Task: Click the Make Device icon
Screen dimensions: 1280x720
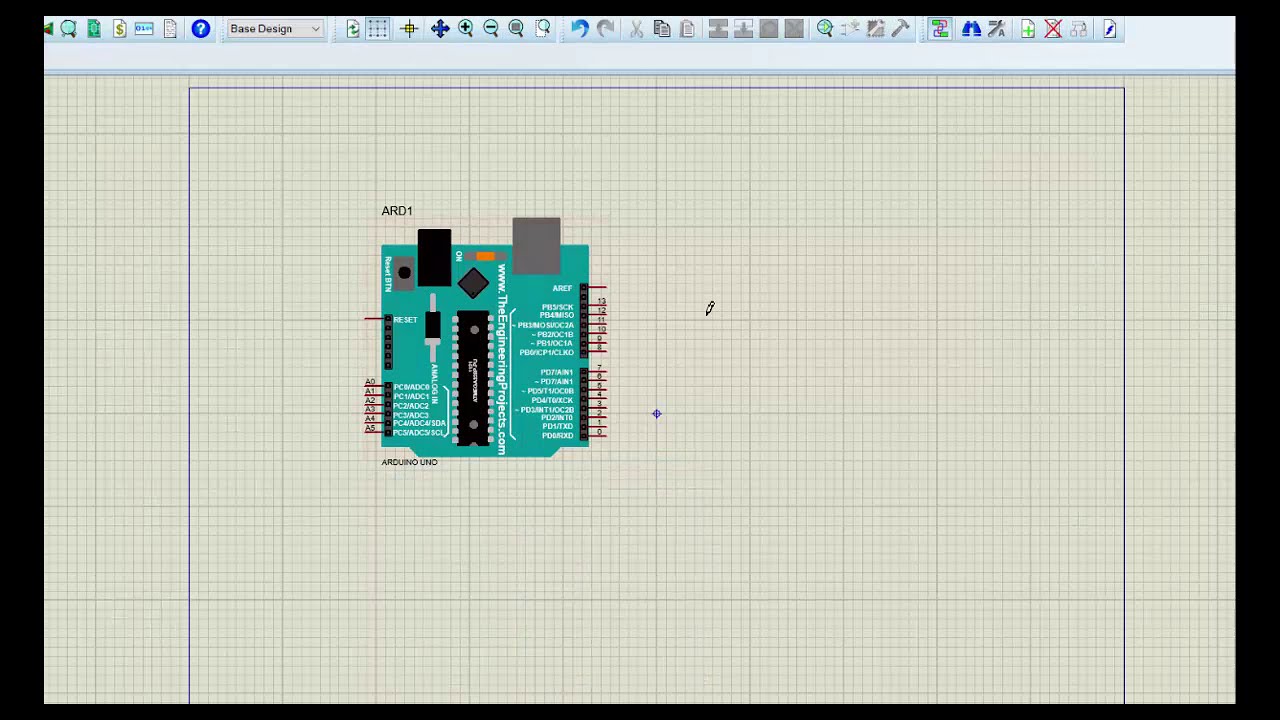Action: click(x=850, y=29)
